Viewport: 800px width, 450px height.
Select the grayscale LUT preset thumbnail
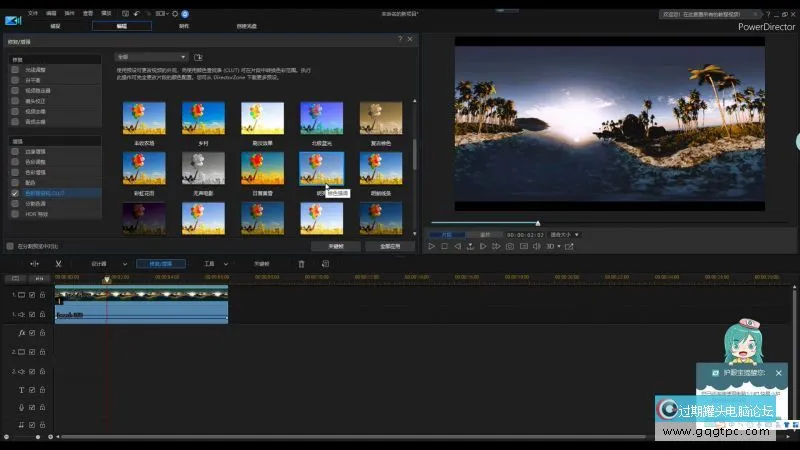201,167
